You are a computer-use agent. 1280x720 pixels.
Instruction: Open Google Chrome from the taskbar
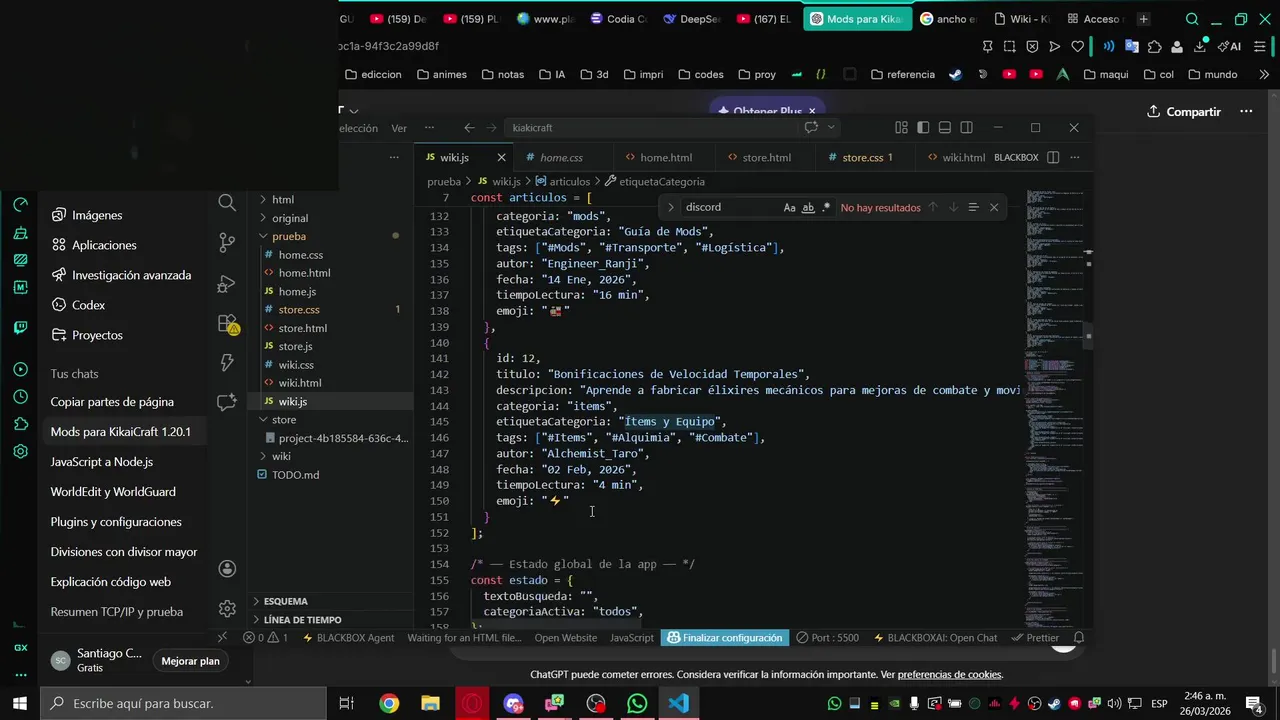(389, 703)
